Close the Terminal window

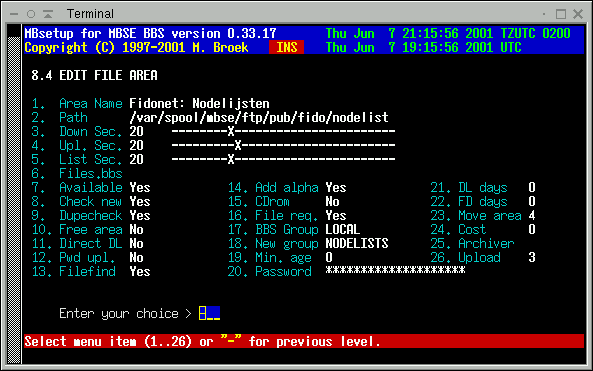(x=578, y=14)
